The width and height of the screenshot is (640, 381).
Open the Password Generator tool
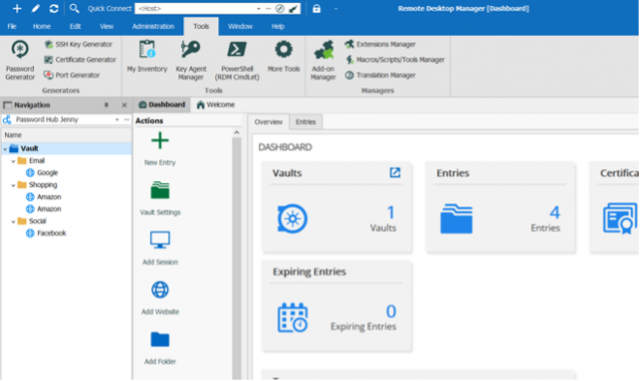(20, 60)
